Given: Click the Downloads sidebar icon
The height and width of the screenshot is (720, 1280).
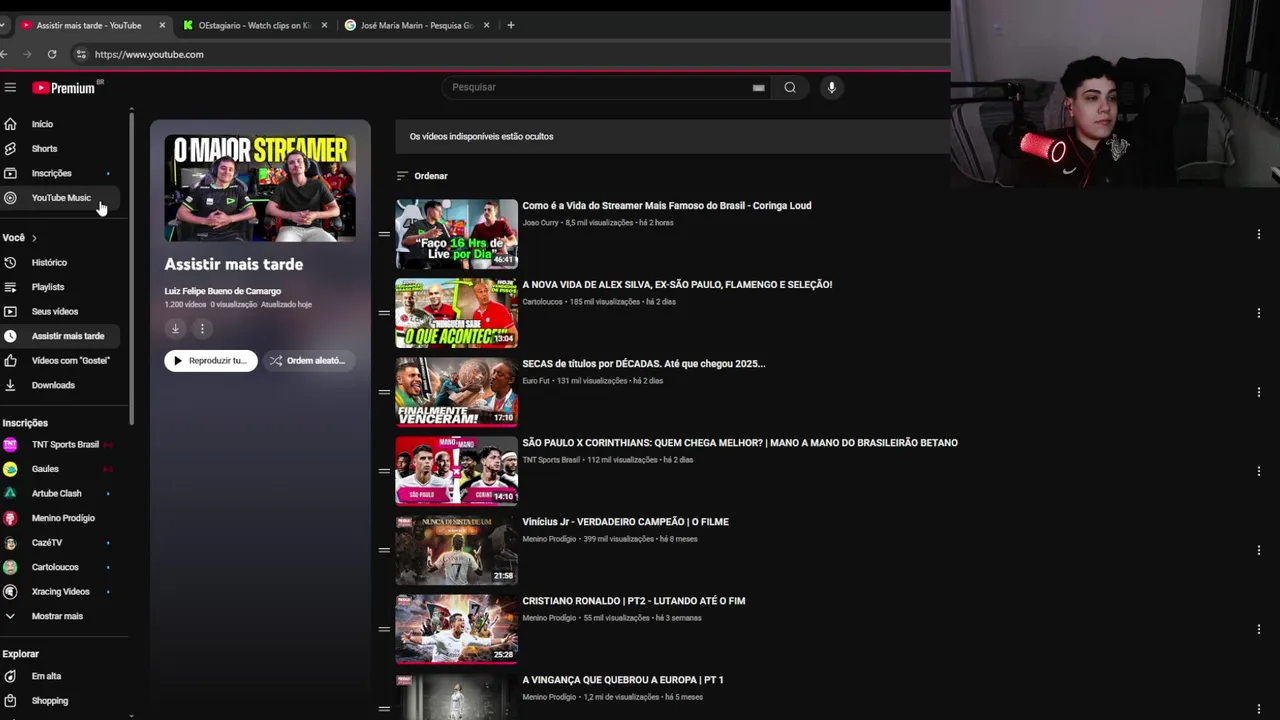Looking at the screenshot, I should [x=10, y=385].
